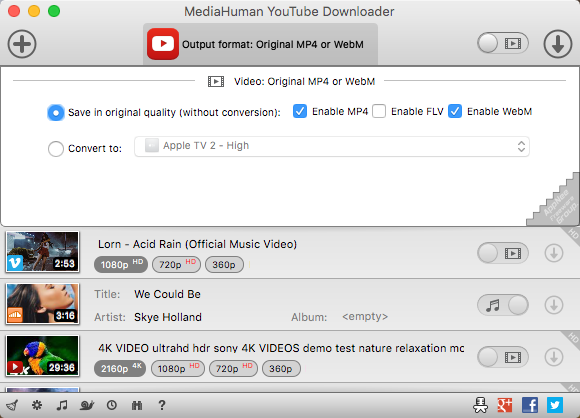Choose 1080p quality for 4K VIDEO item
580x418 pixels.
pyautogui.click(x=178, y=368)
